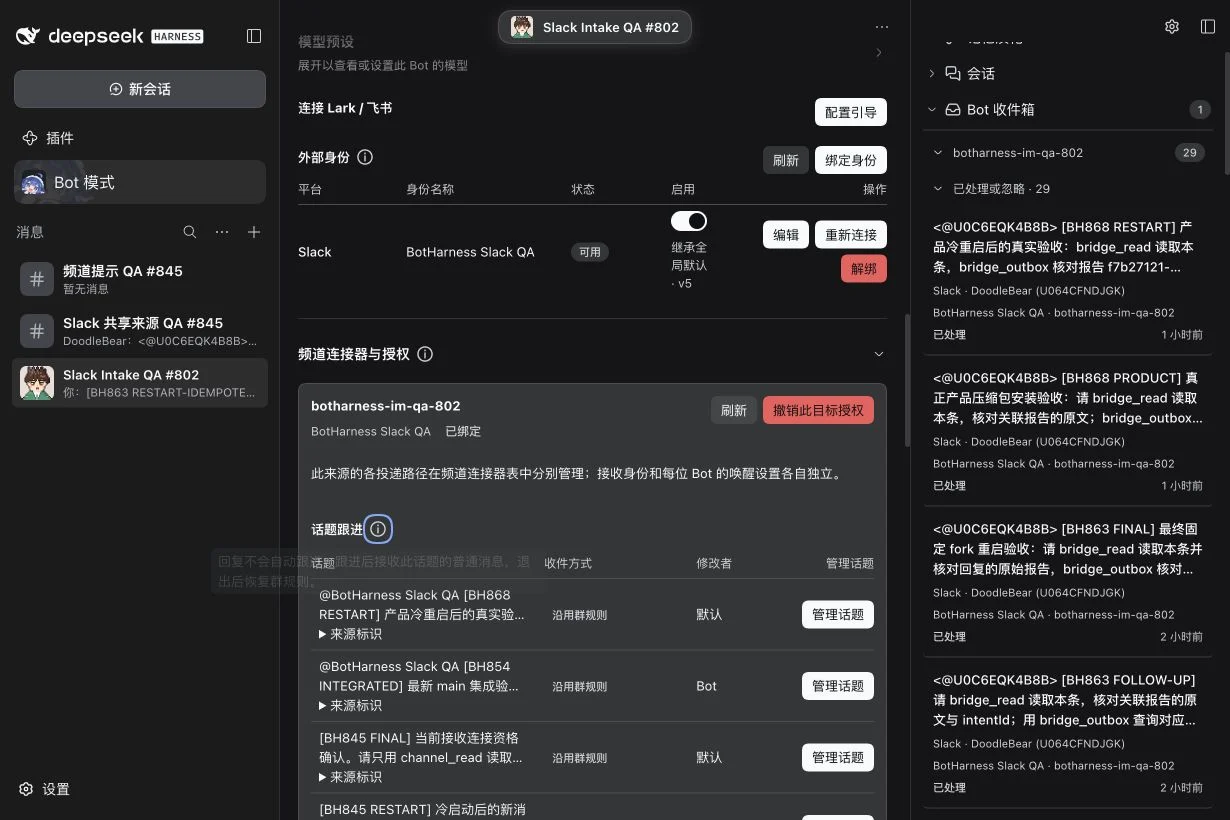Click 重新连接 for Slack identity
The image size is (1230, 820).
click(851, 235)
